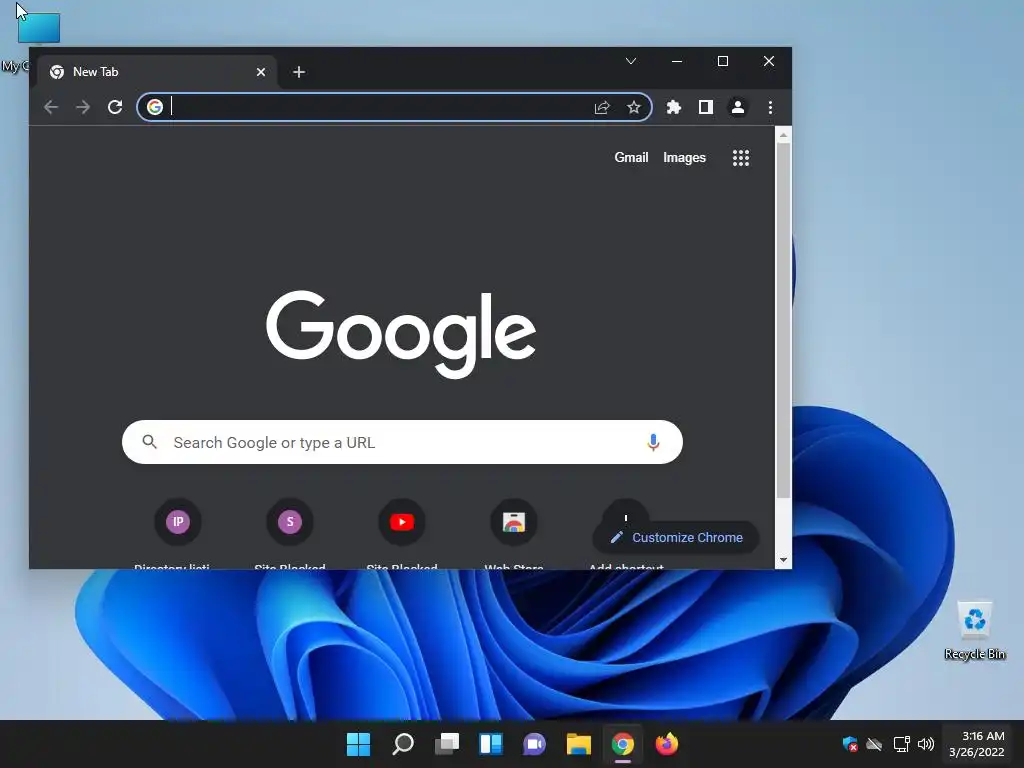Open the volume speaker tray icon
The width and height of the screenshot is (1024, 768).
925,744
